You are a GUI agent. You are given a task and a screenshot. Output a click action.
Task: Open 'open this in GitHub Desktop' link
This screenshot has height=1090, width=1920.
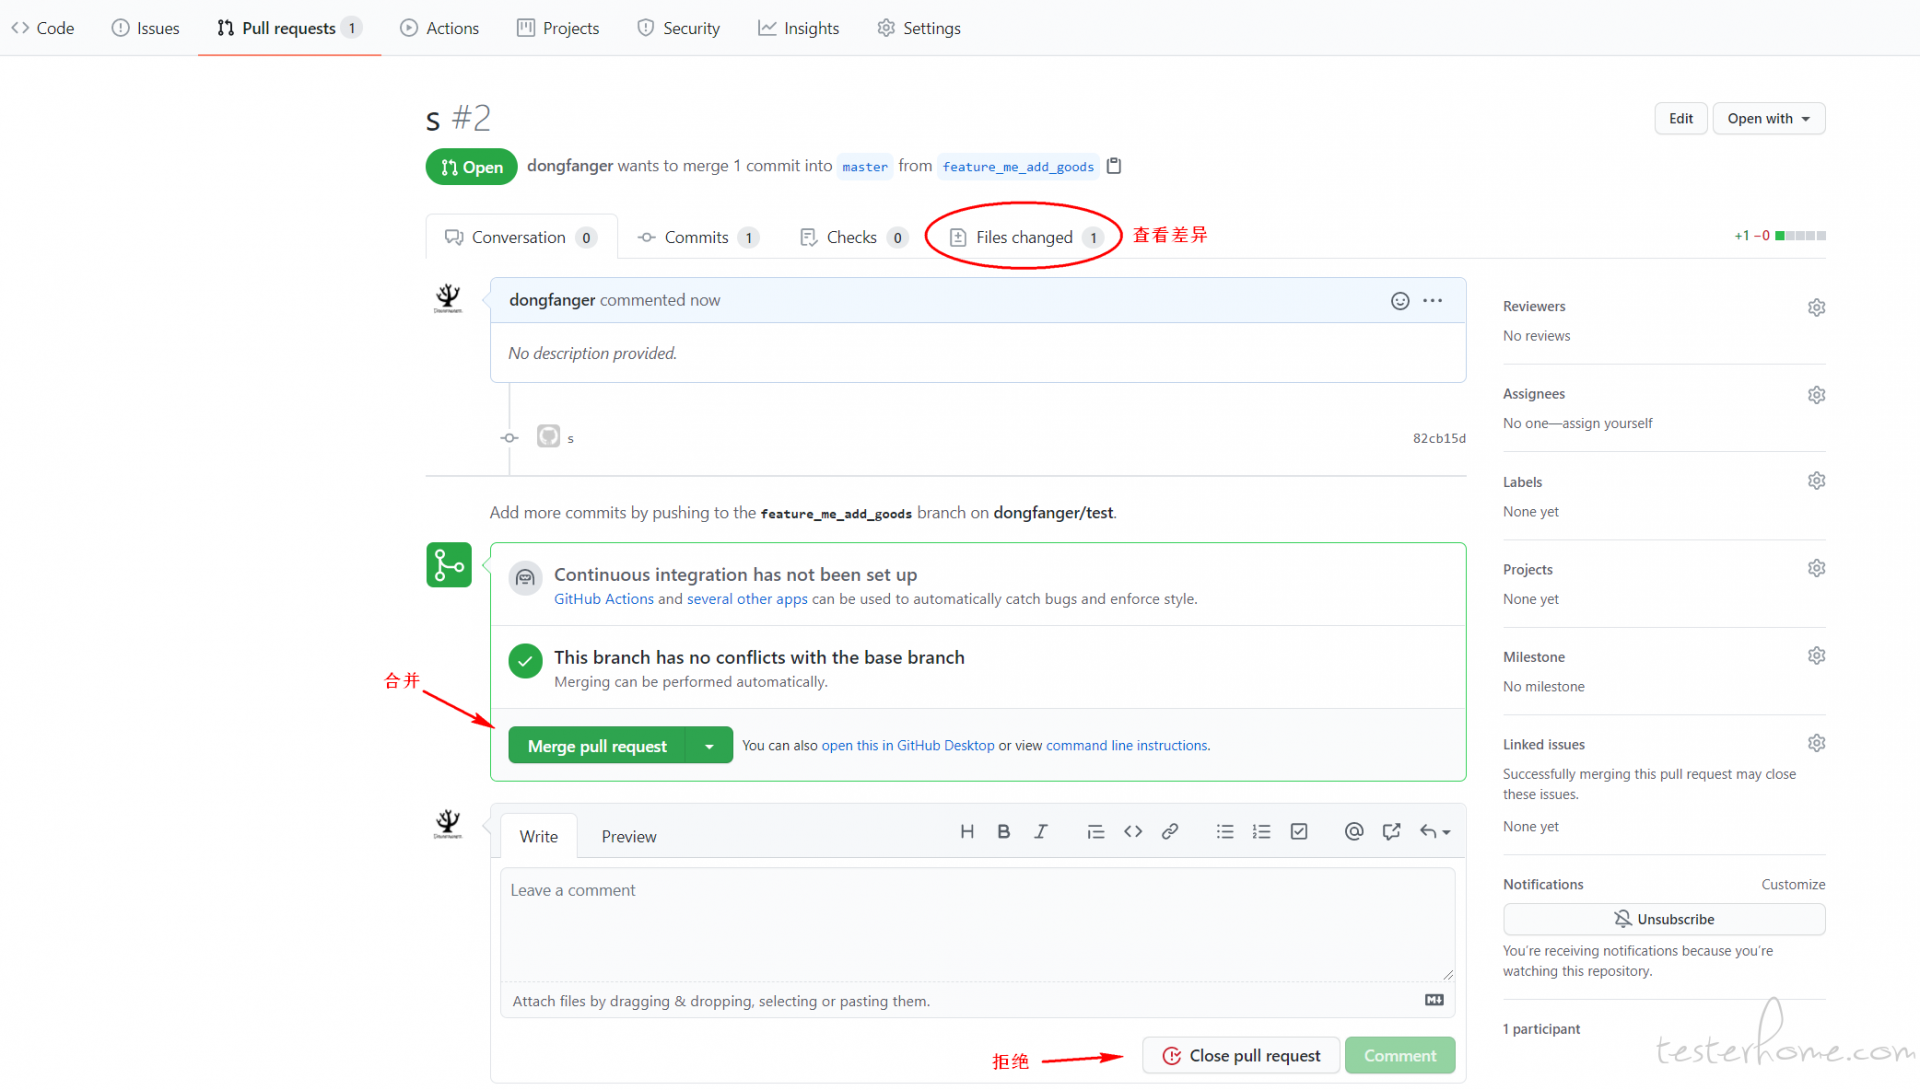(908, 746)
